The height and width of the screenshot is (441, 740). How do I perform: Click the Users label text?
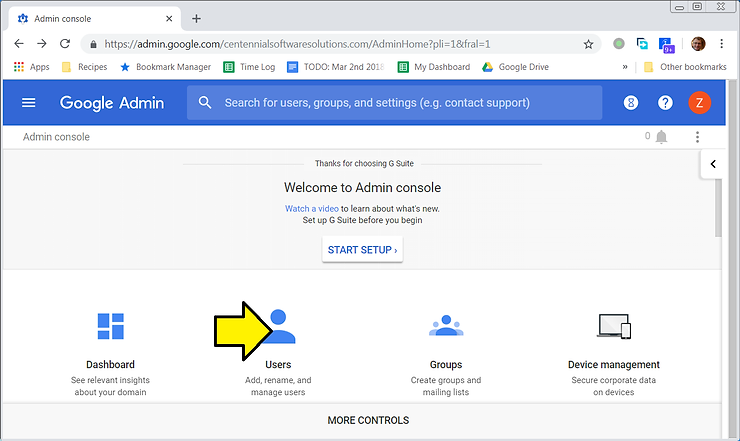pos(278,365)
